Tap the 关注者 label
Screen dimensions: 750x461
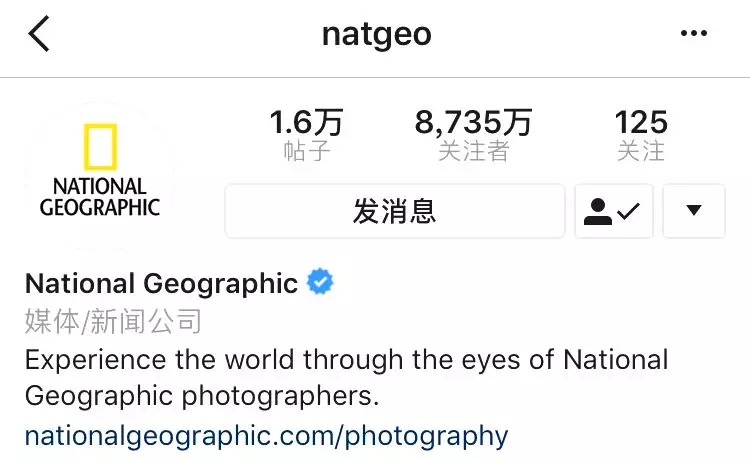473,151
